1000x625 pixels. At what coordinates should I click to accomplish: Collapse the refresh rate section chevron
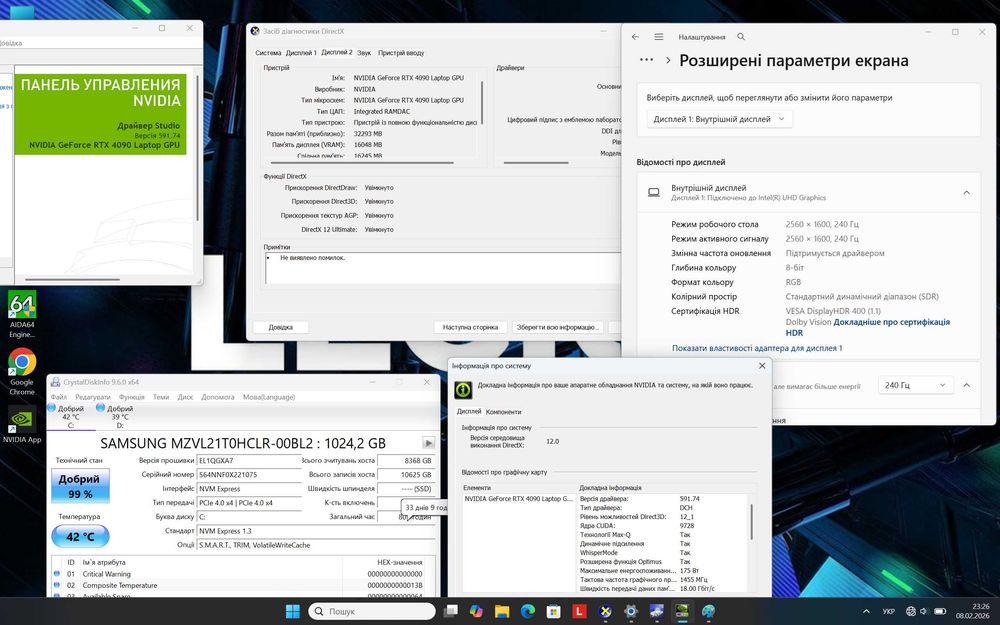tap(967, 385)
